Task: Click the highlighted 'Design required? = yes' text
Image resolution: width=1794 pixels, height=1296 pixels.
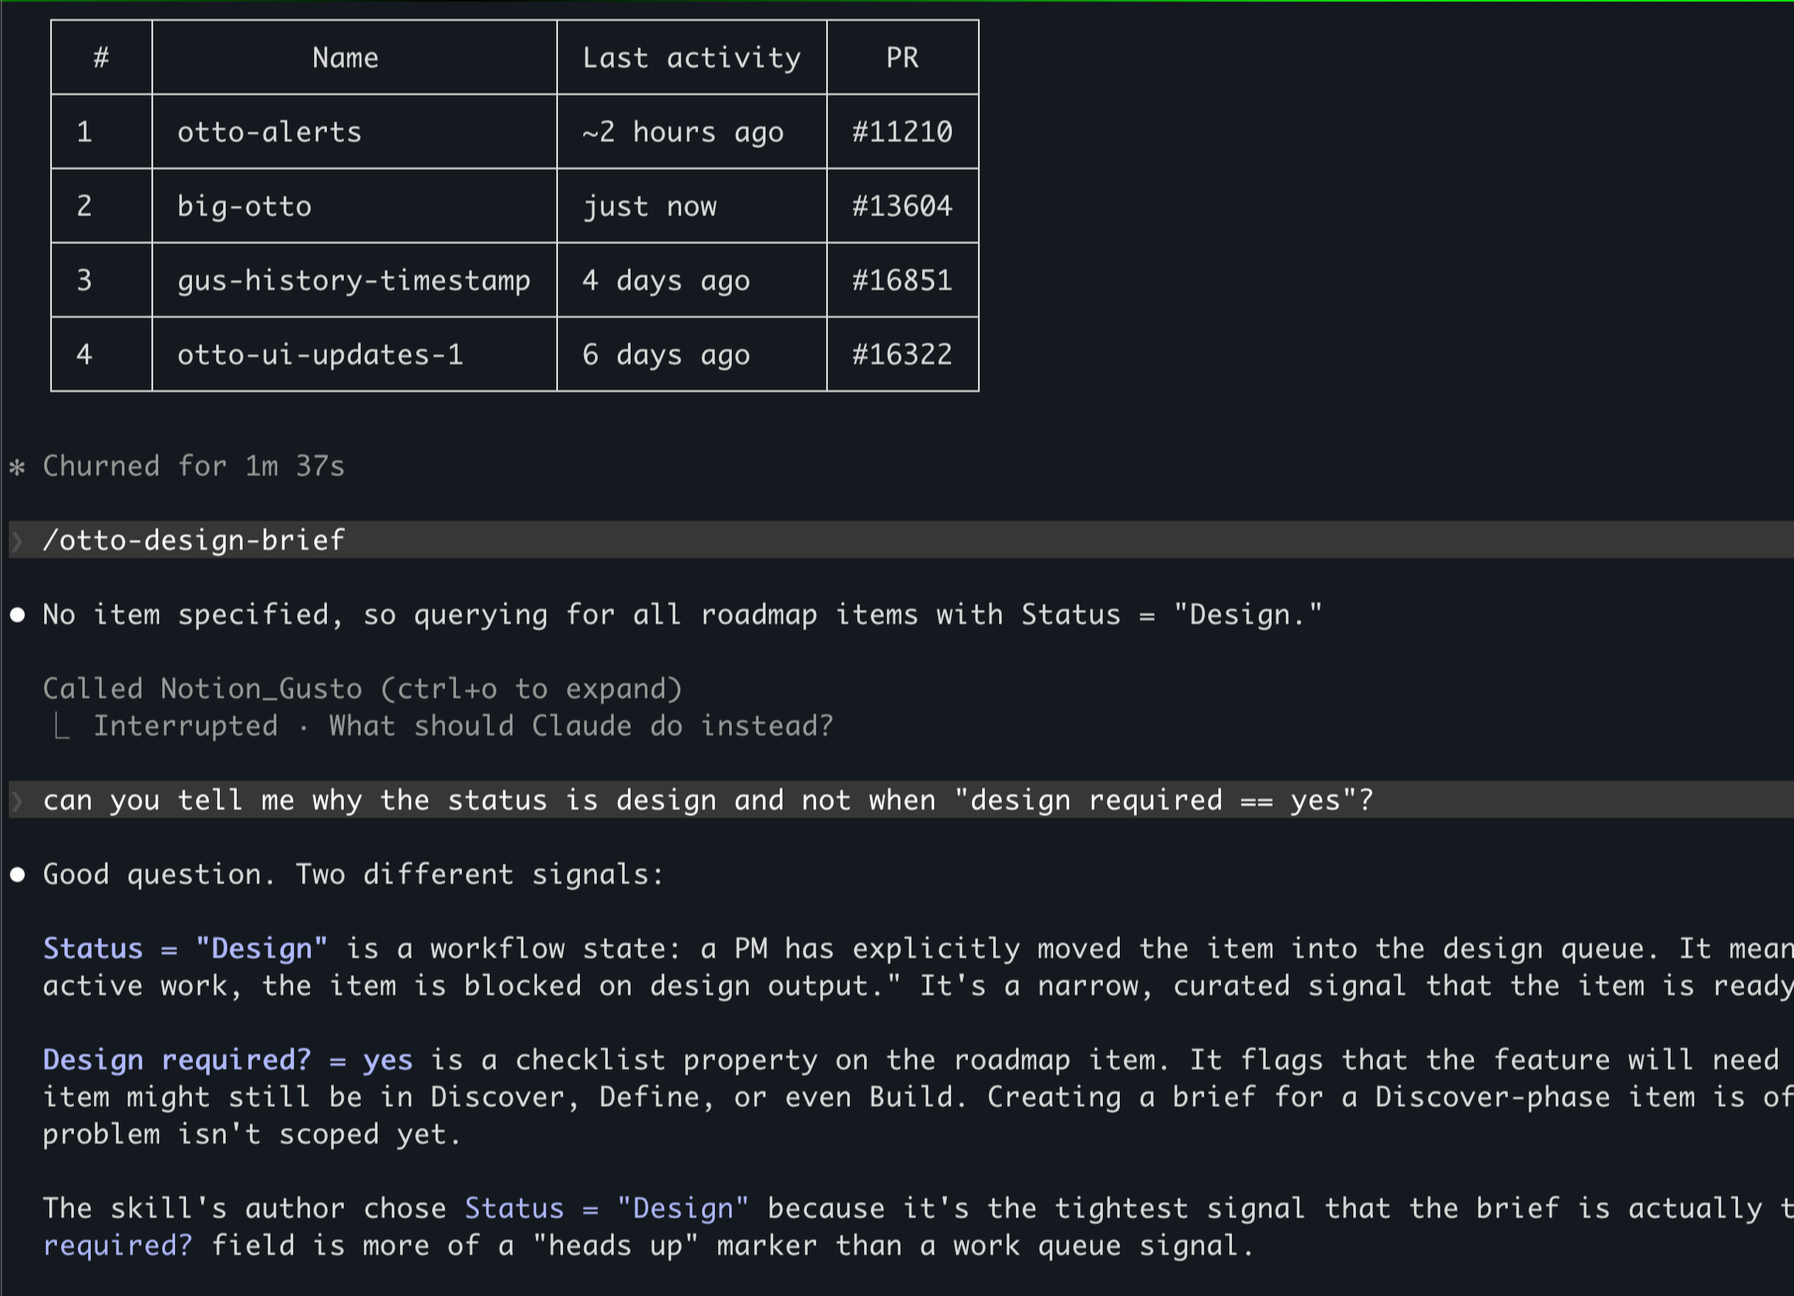Action: 227,1060
